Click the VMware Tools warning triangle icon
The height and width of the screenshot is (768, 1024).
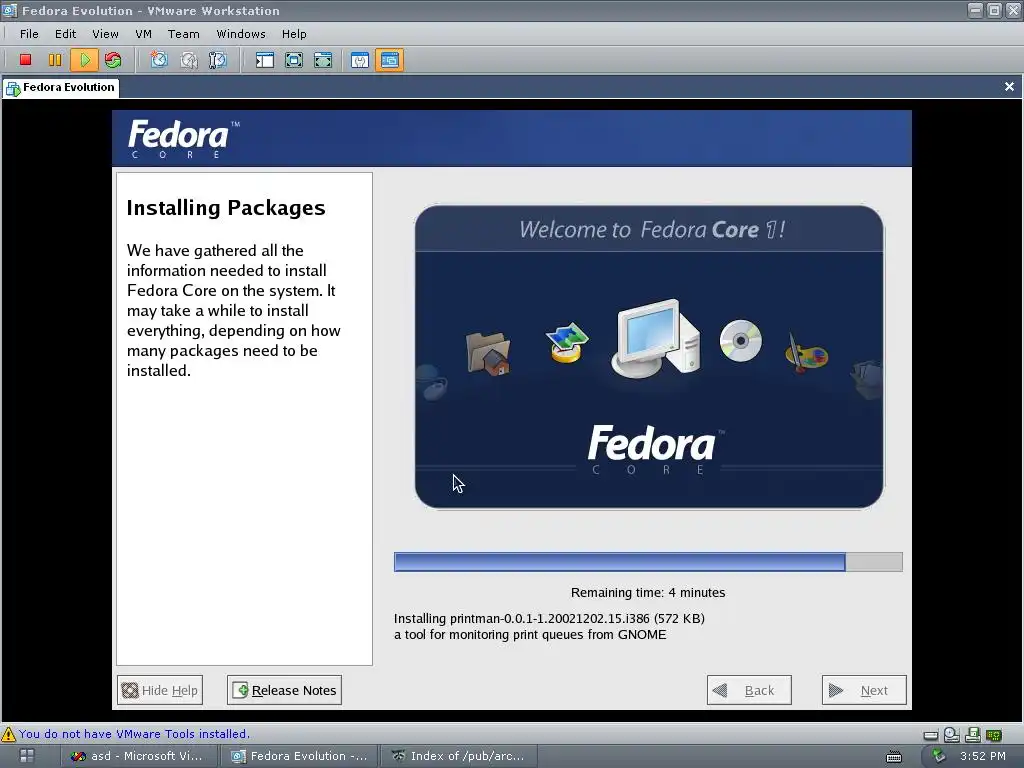tap(8, 734)
